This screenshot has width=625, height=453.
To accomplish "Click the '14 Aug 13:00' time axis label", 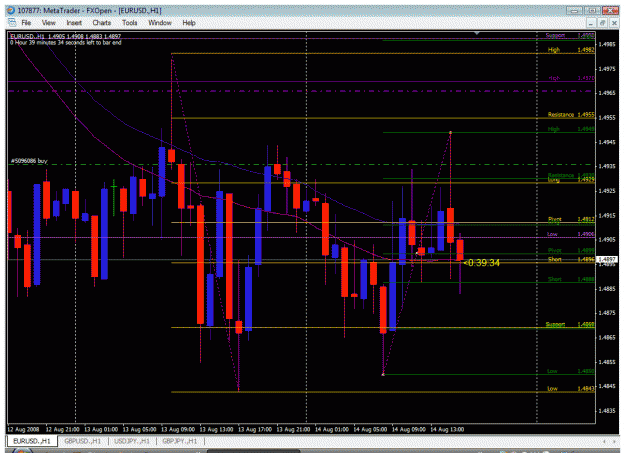I will [x=447, y=429].
